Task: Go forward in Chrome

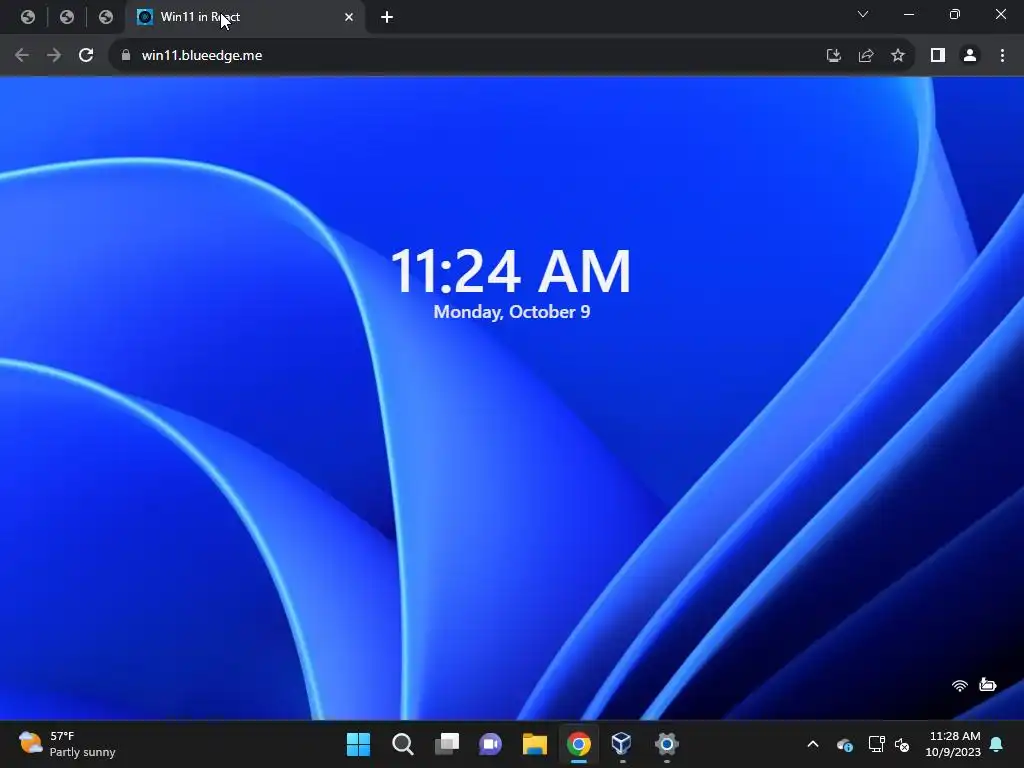Action: pyautogui.click(x=54, y=56)
